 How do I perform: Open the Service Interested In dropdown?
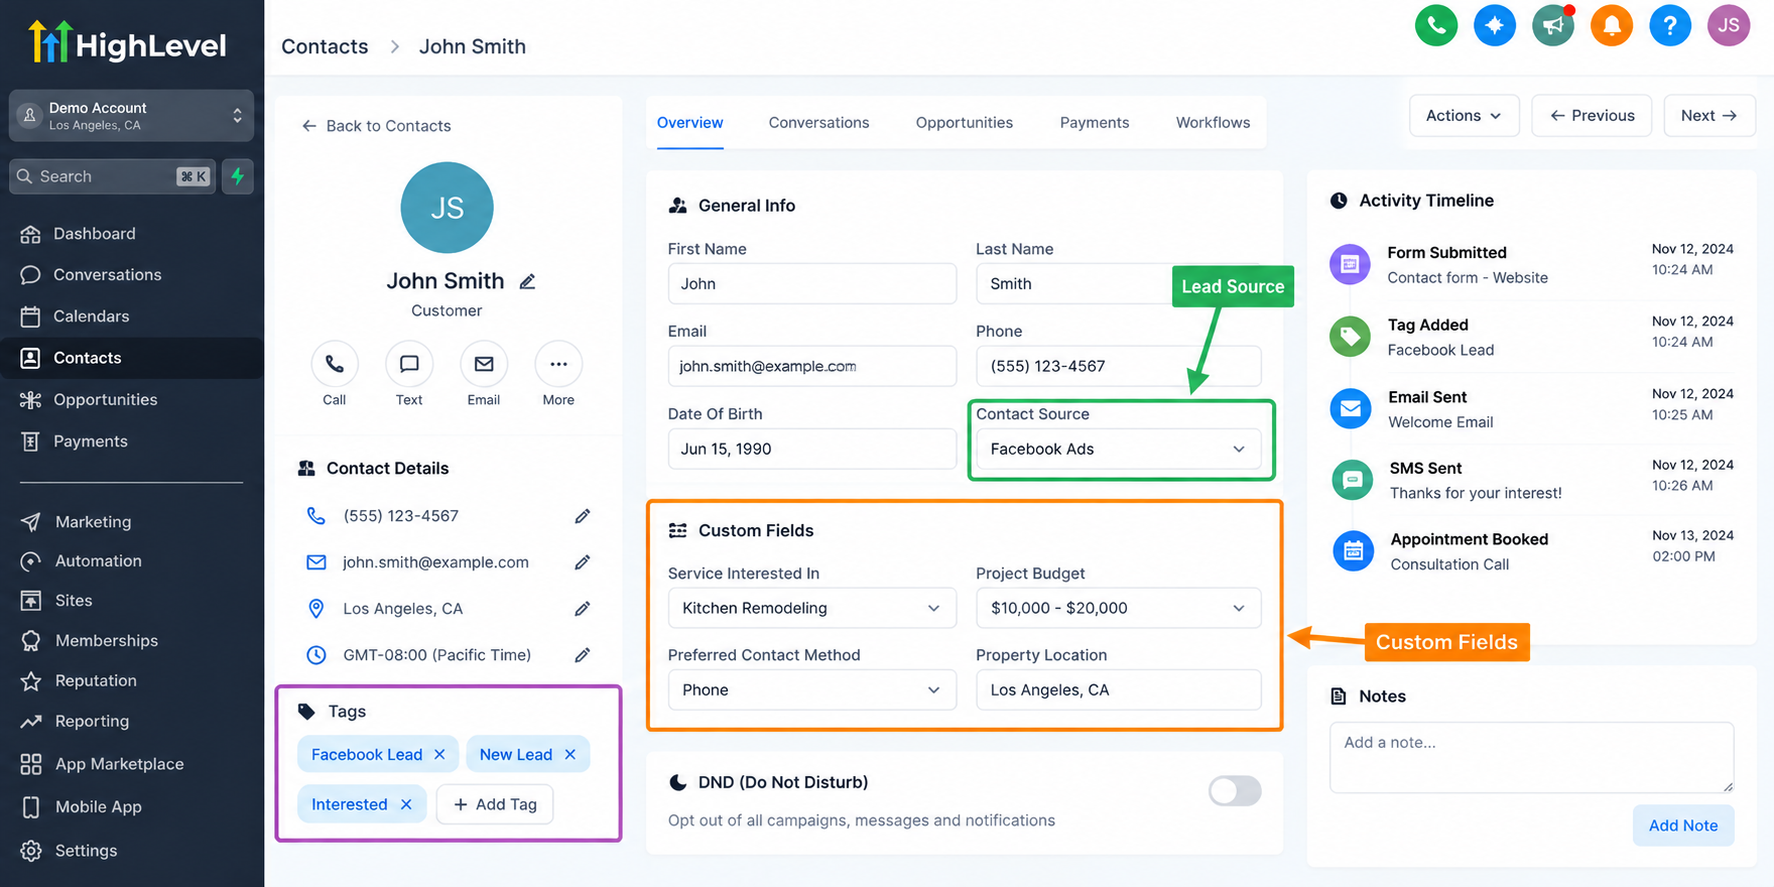812,608
